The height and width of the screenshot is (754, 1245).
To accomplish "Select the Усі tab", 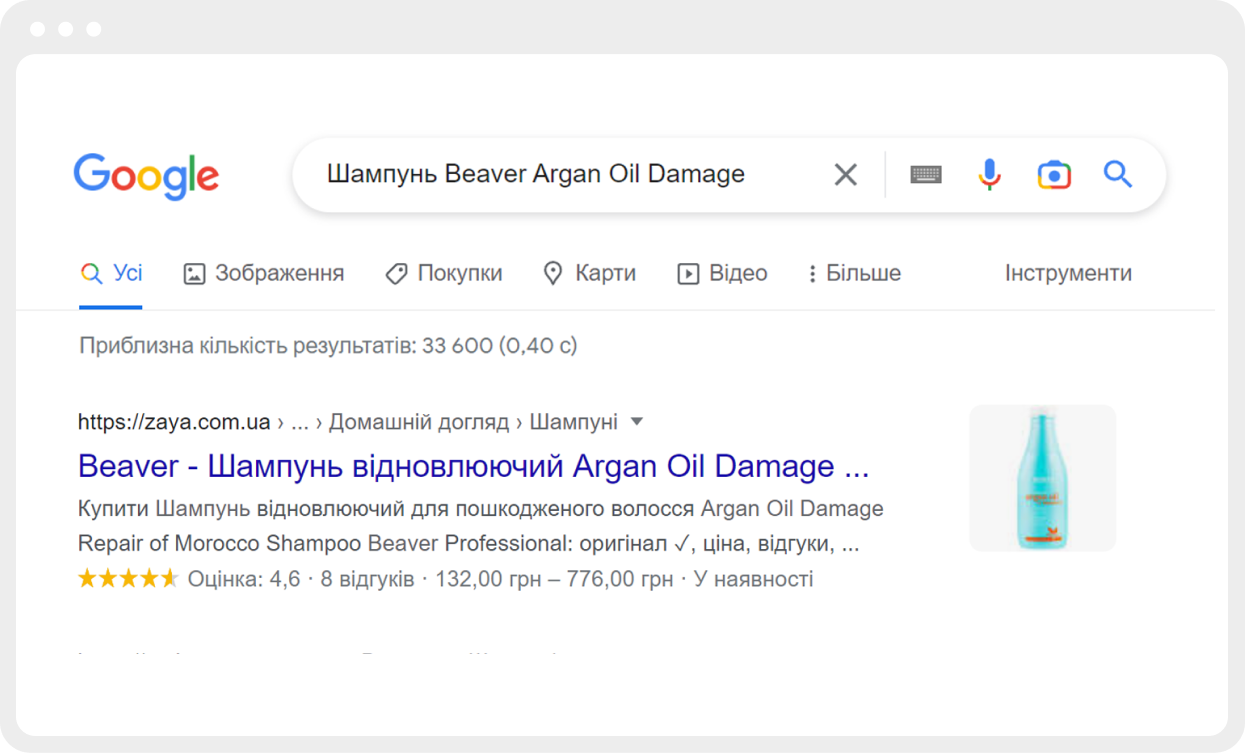I will click(112, 273).
